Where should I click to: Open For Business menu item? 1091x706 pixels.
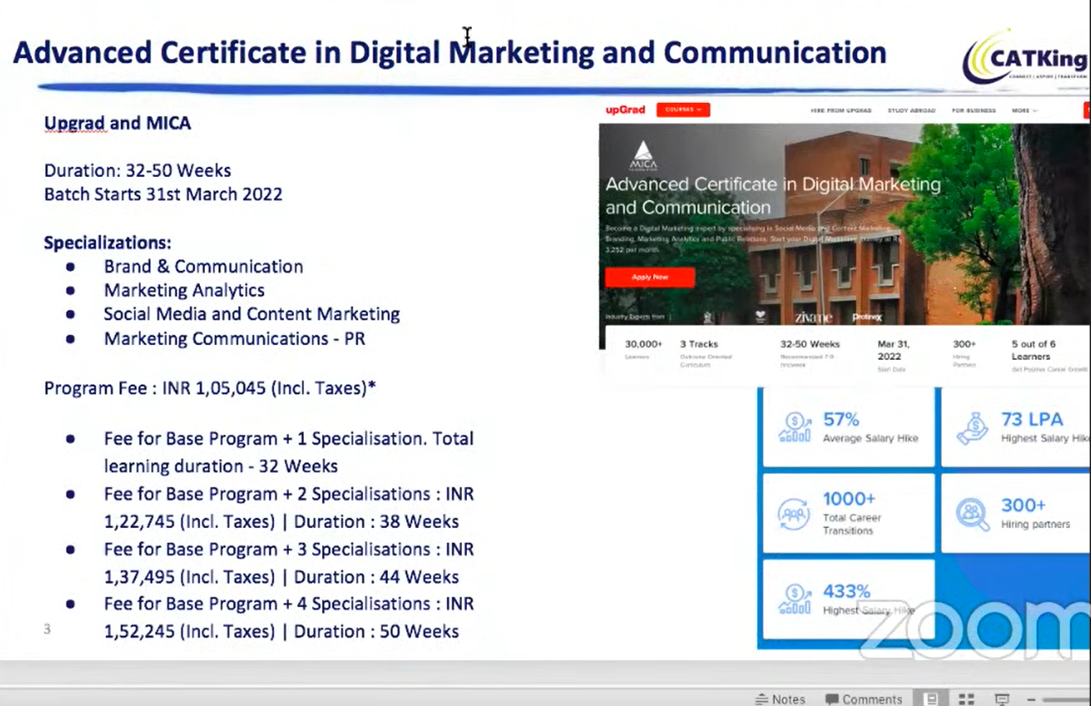tap(973, 111)
